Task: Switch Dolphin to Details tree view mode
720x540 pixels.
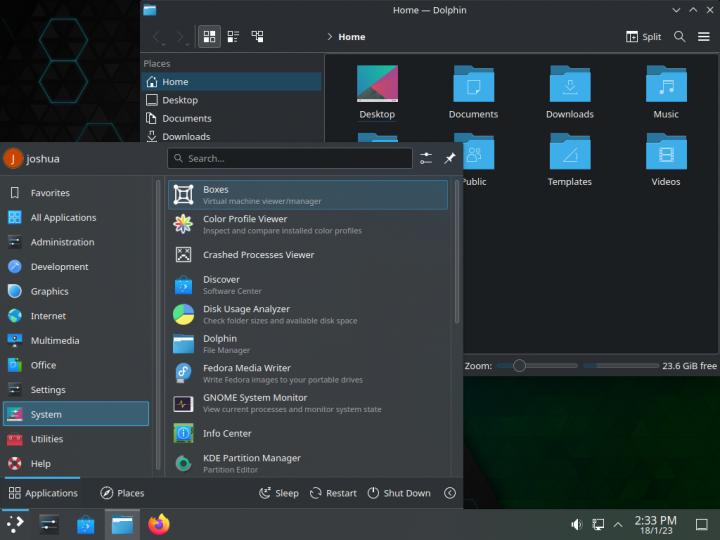Action: tap(258, 36)
